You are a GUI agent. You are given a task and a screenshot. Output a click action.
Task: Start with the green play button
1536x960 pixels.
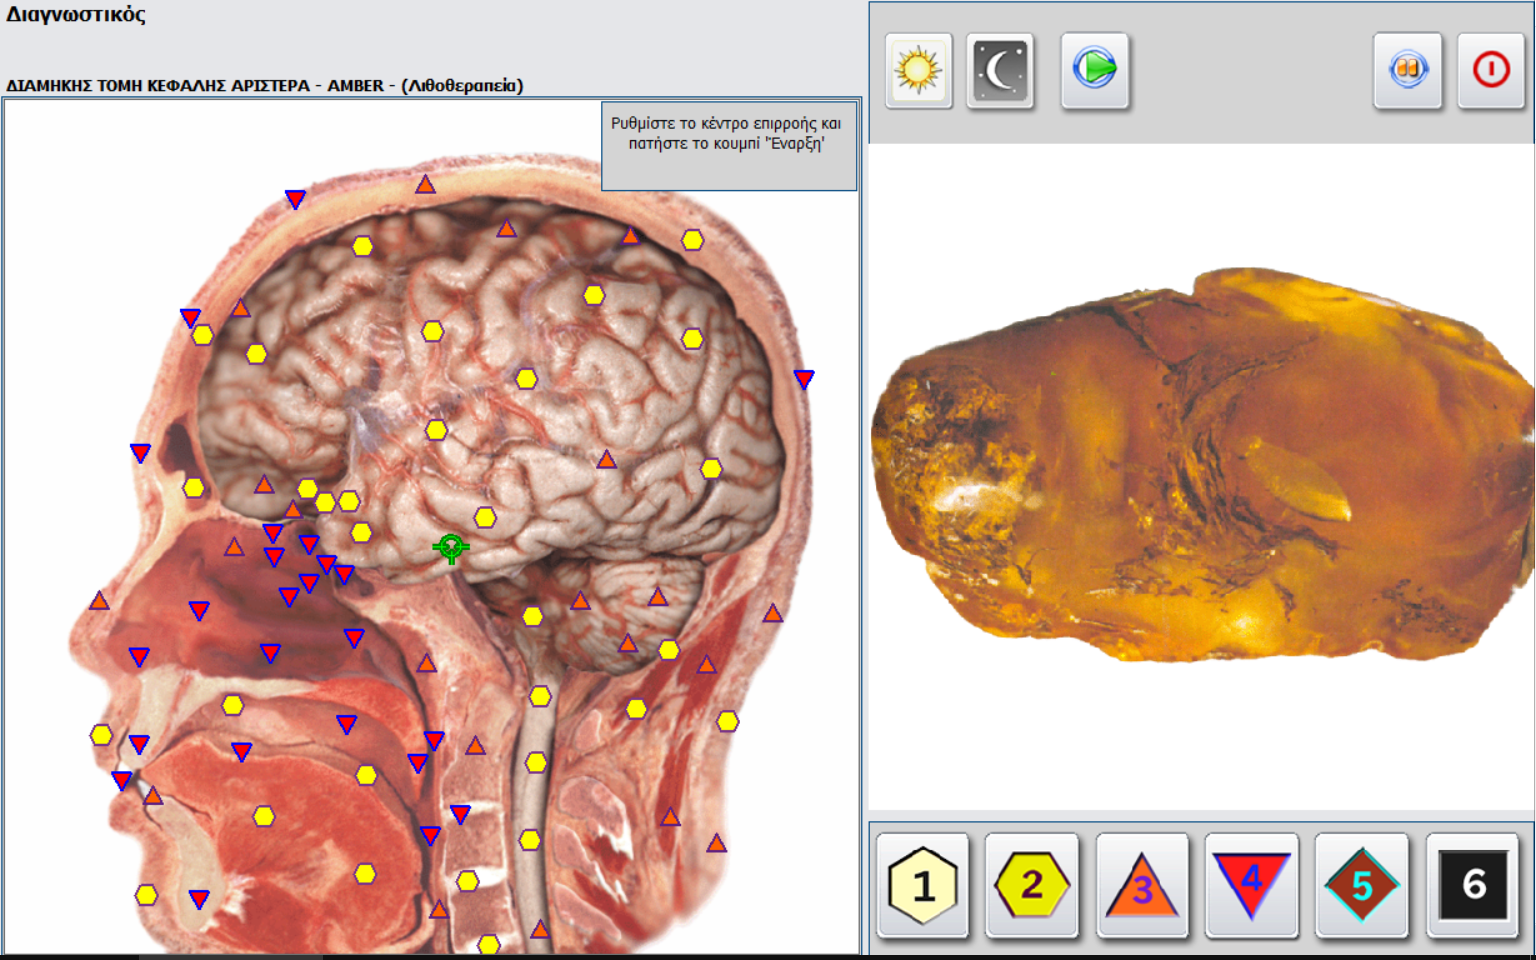coord(1095,70)
